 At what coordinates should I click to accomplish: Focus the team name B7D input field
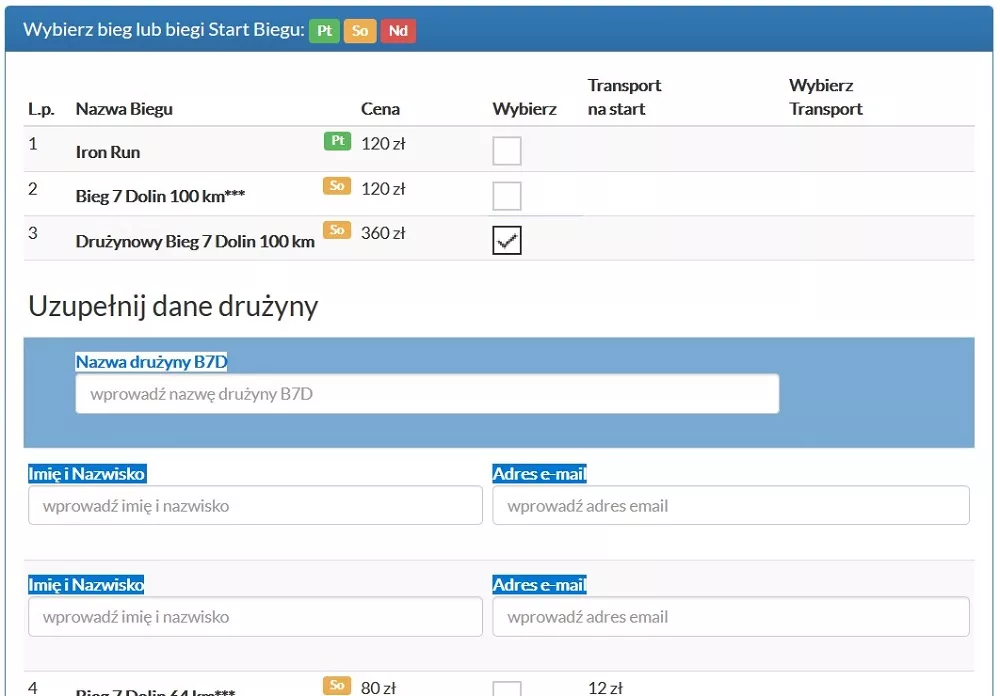coord(427,394)
